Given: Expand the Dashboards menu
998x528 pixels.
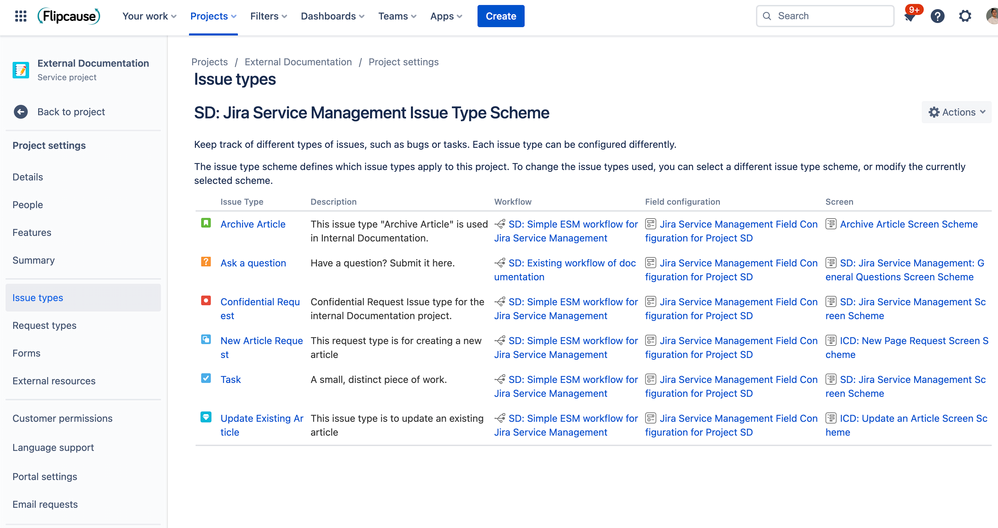Looking at the screenshot, I should point(332,16).
